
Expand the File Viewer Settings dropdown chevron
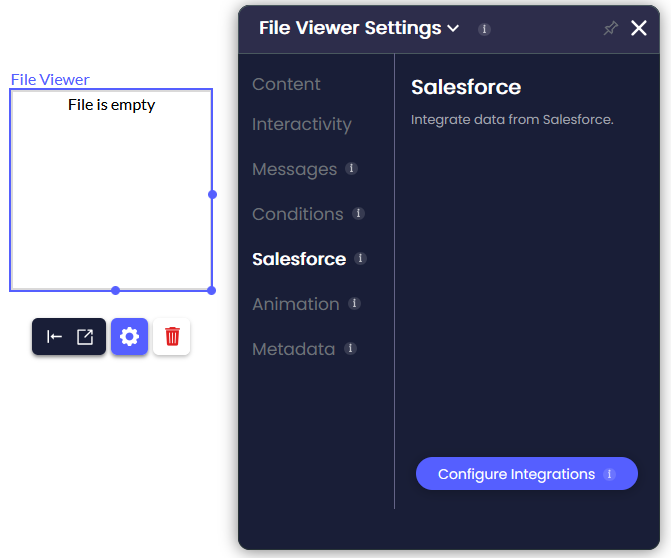coord(453,29)
